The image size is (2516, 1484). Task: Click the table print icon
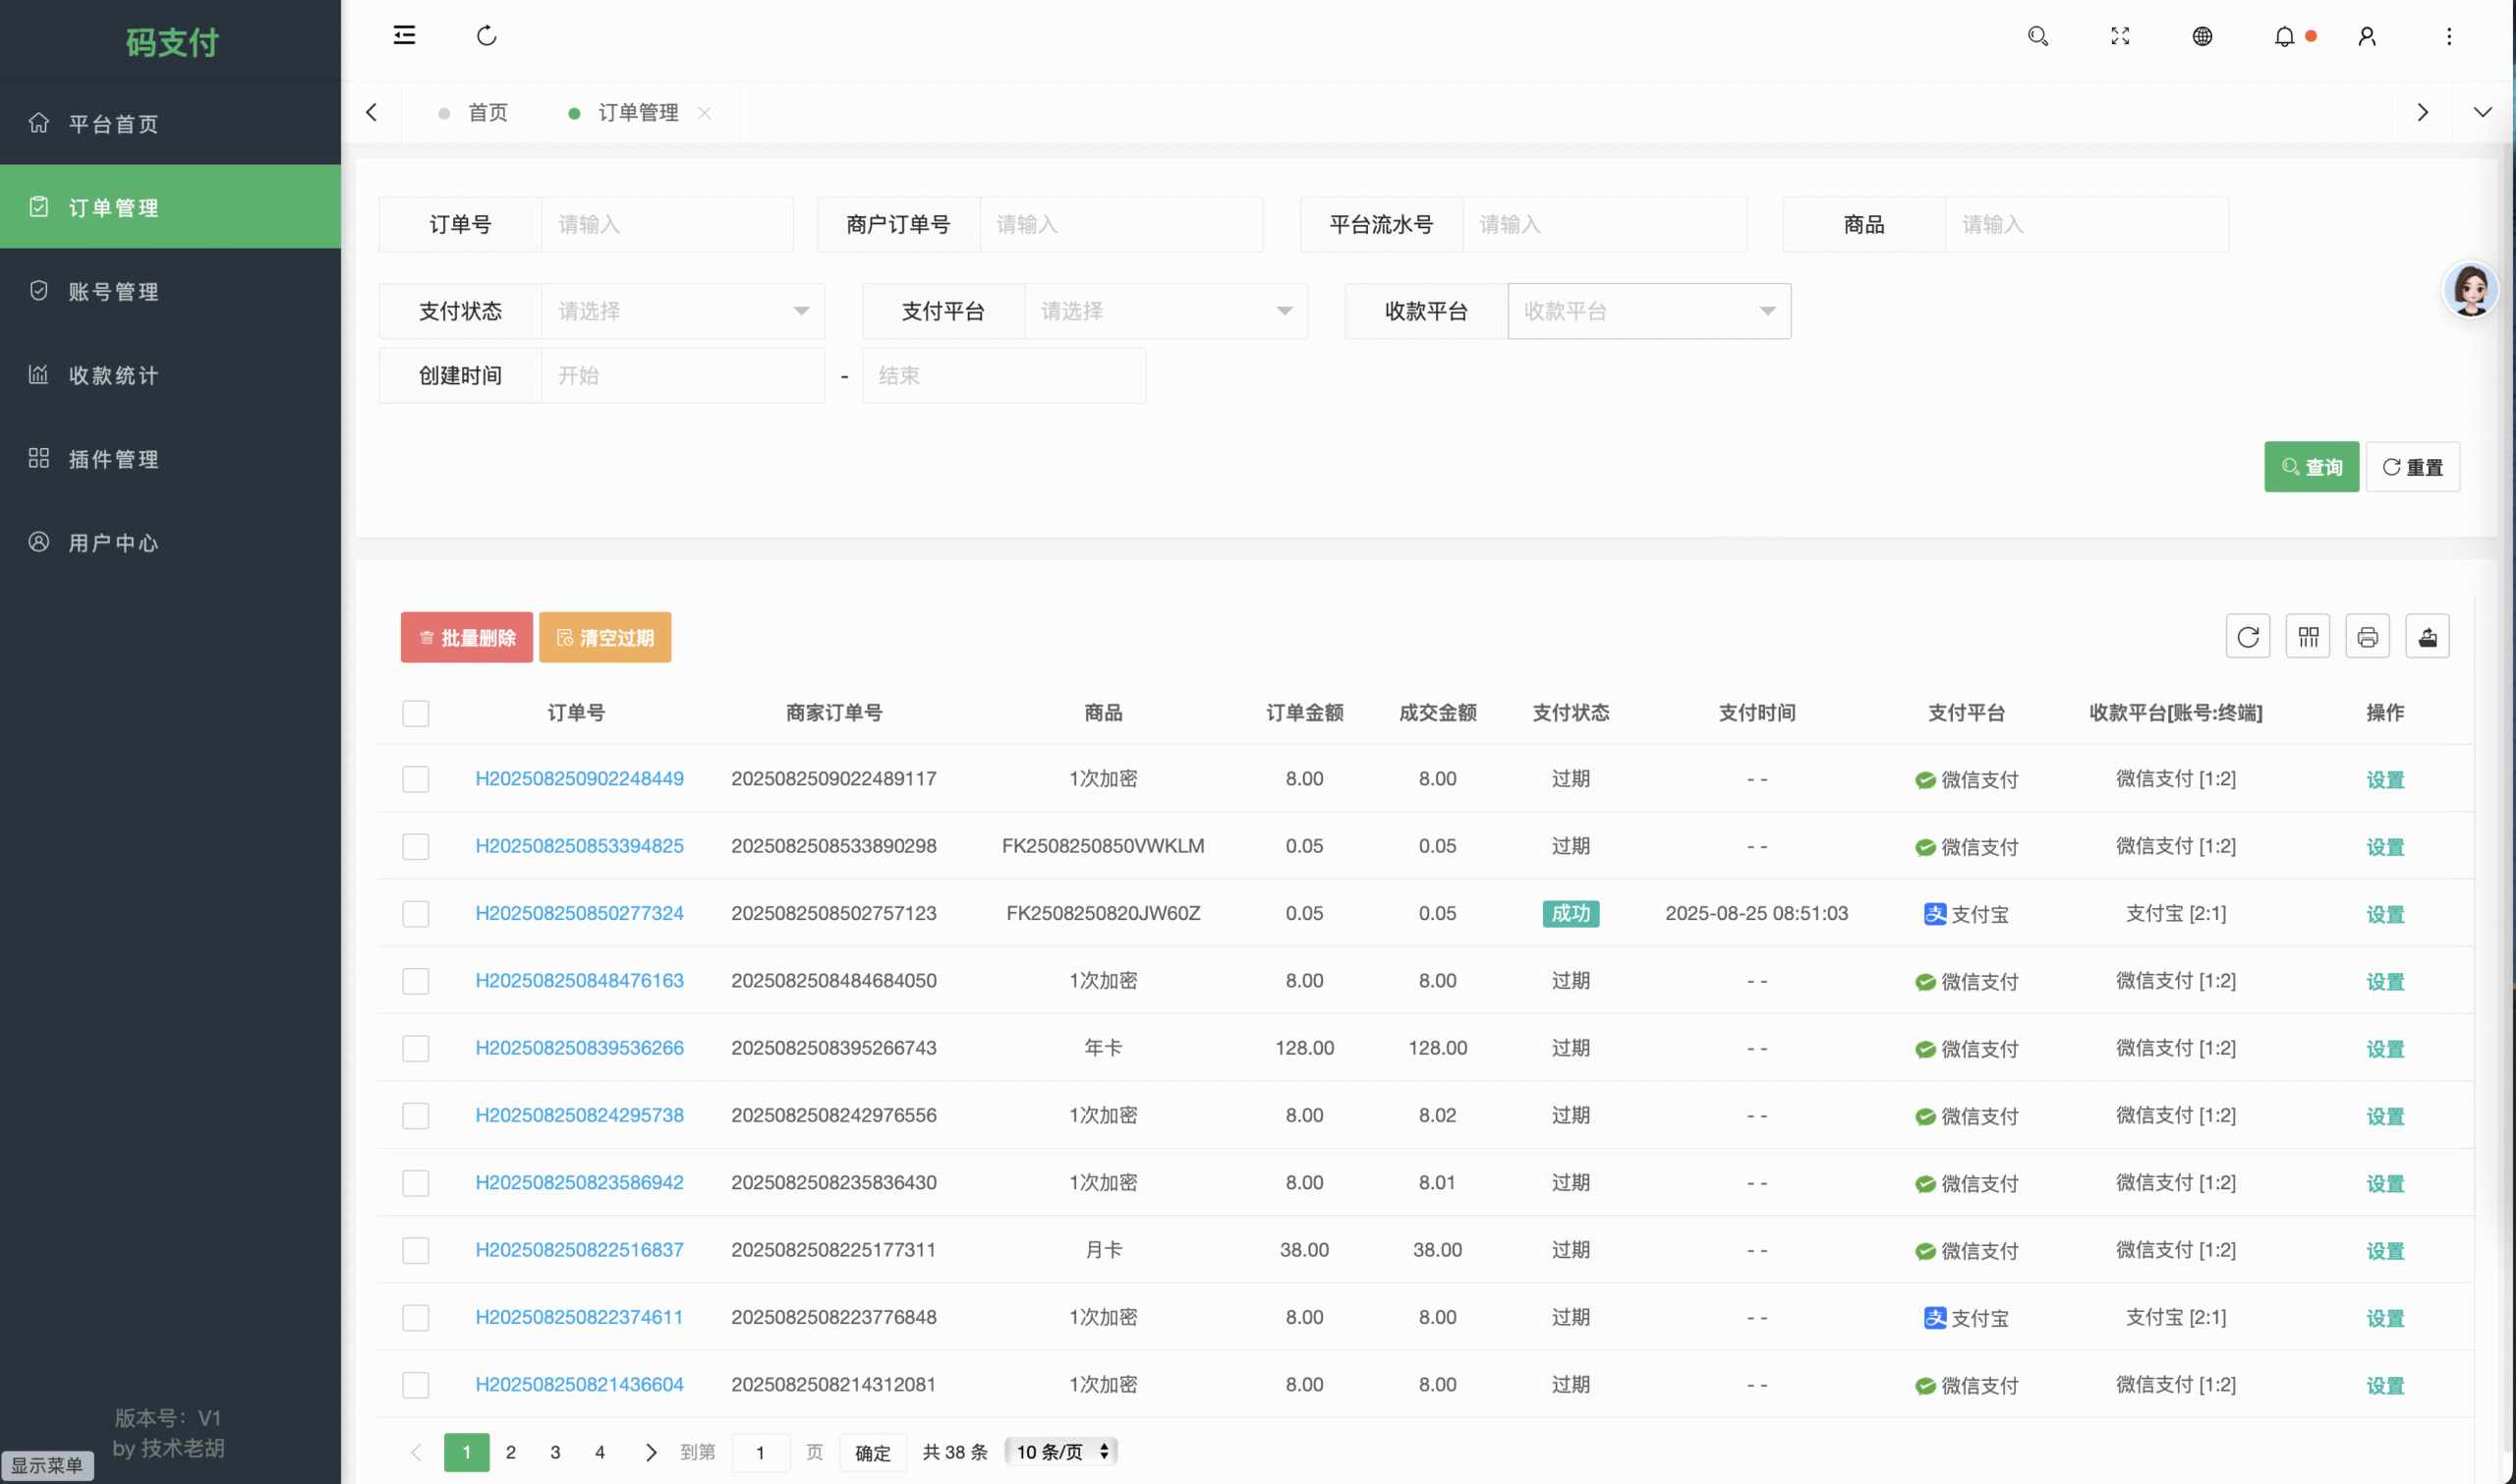pyautogui.click(x=2366, y=637)
